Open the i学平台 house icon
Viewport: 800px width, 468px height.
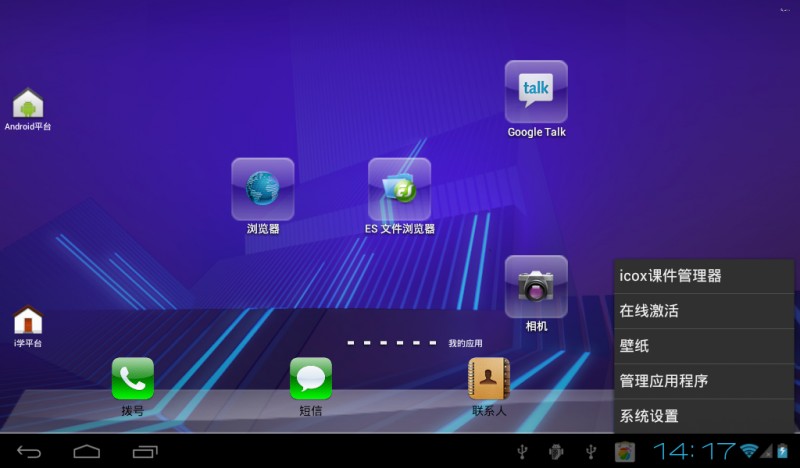28,320
